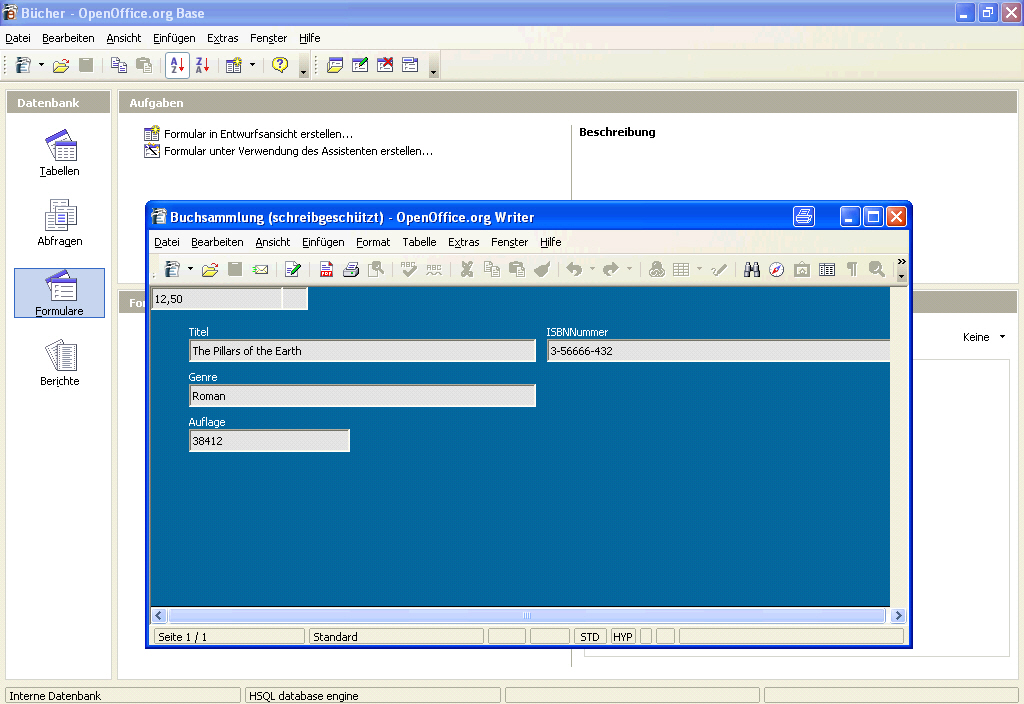This screenshot has height=704, width=1024.
Task: Click the Beschreibung heading
Action: tap(617, 132)
